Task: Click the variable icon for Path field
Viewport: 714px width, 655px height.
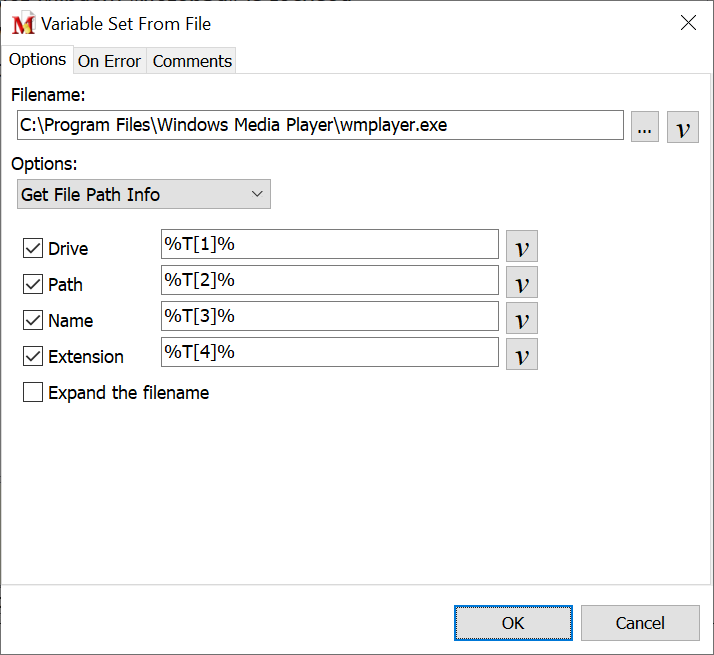Action: [521, 282]
